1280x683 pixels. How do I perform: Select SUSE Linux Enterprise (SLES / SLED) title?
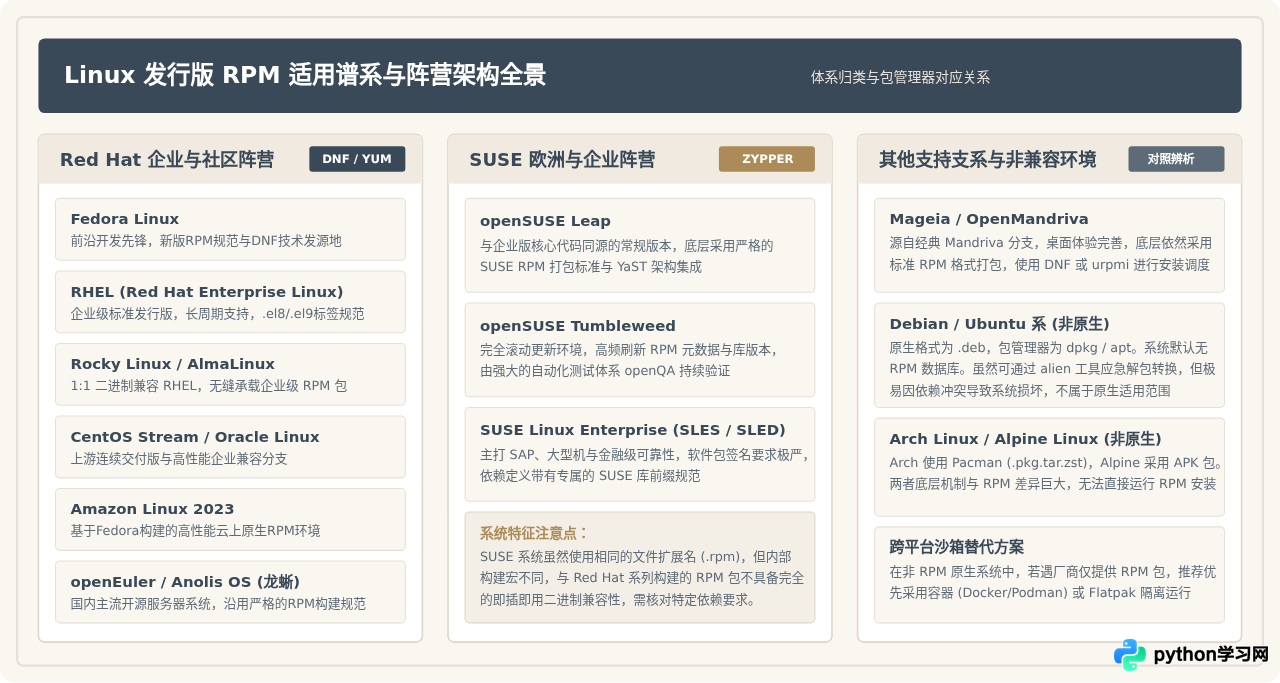click(x=633, y=430)
